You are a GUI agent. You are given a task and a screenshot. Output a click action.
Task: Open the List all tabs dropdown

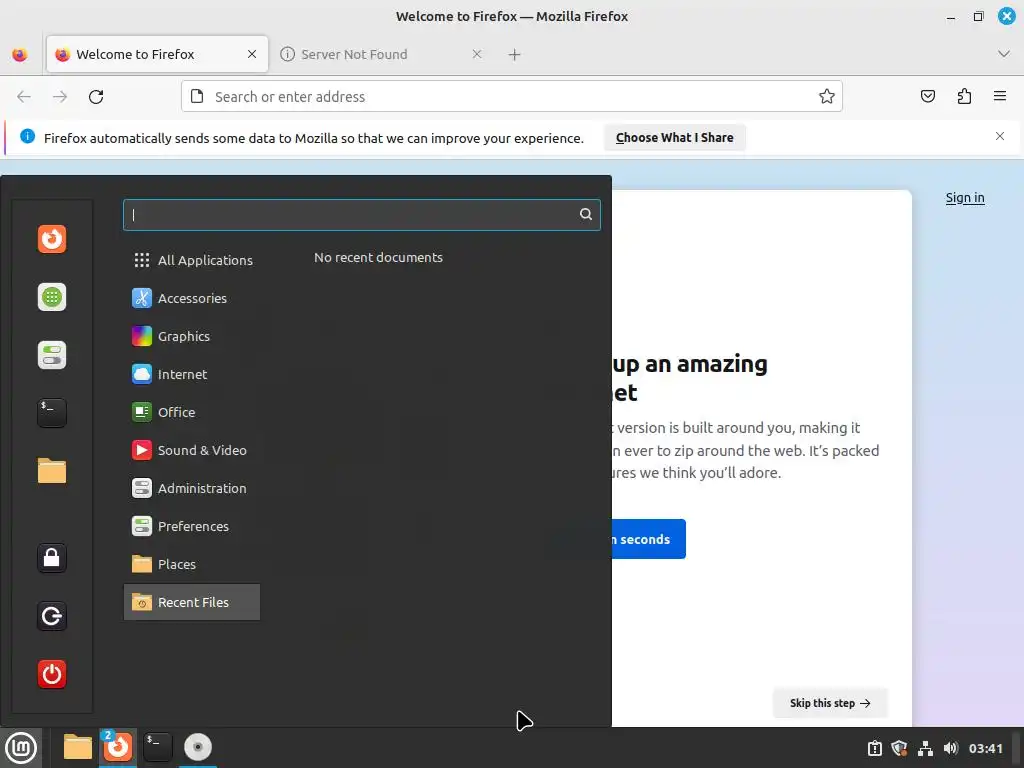[x=1004, y=54]
